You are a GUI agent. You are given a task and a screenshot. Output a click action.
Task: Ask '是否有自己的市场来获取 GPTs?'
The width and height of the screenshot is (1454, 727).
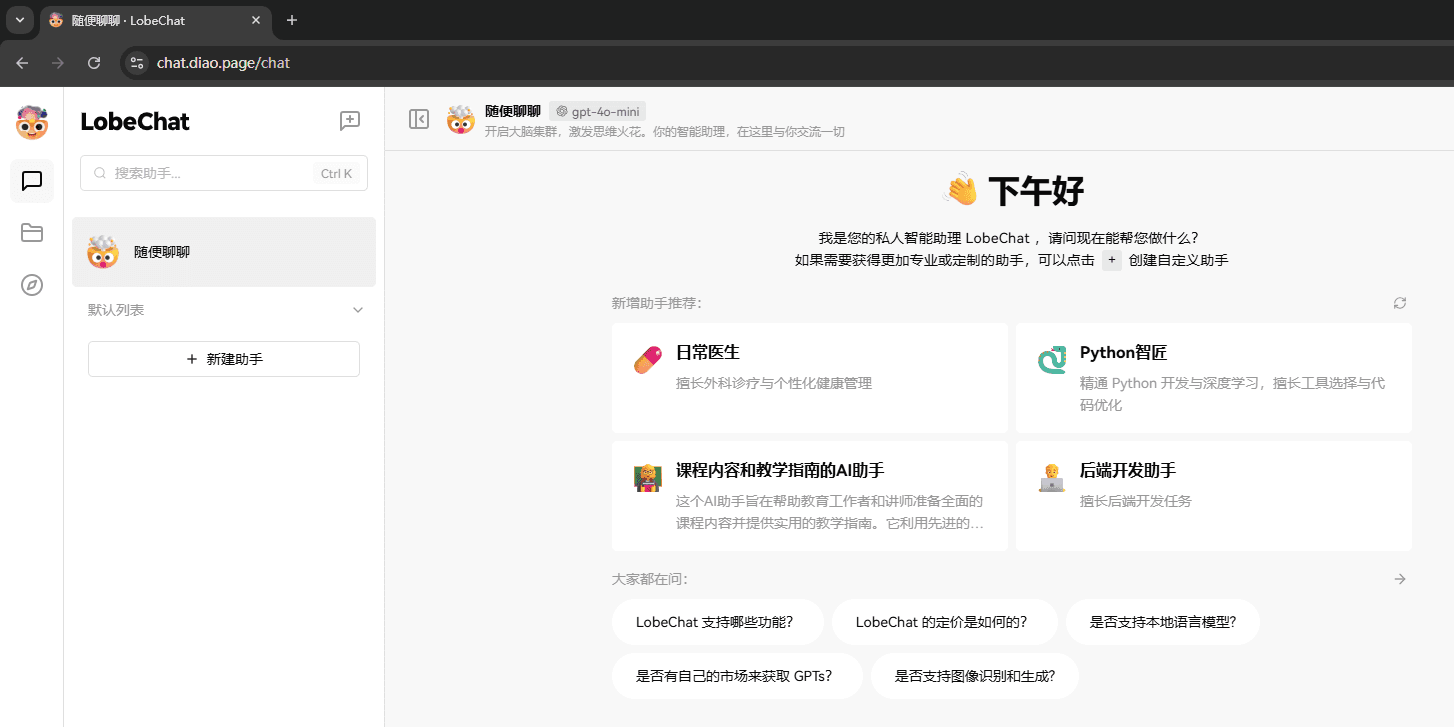click(x=737, y=676)
